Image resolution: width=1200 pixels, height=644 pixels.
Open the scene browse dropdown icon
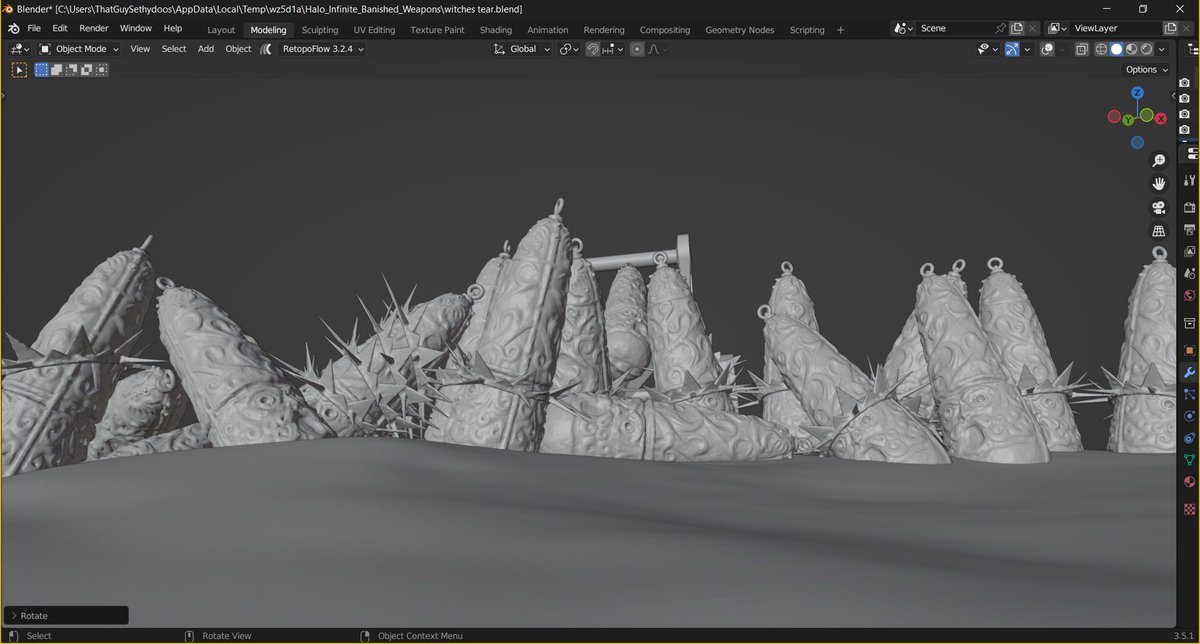pos(902,29)
